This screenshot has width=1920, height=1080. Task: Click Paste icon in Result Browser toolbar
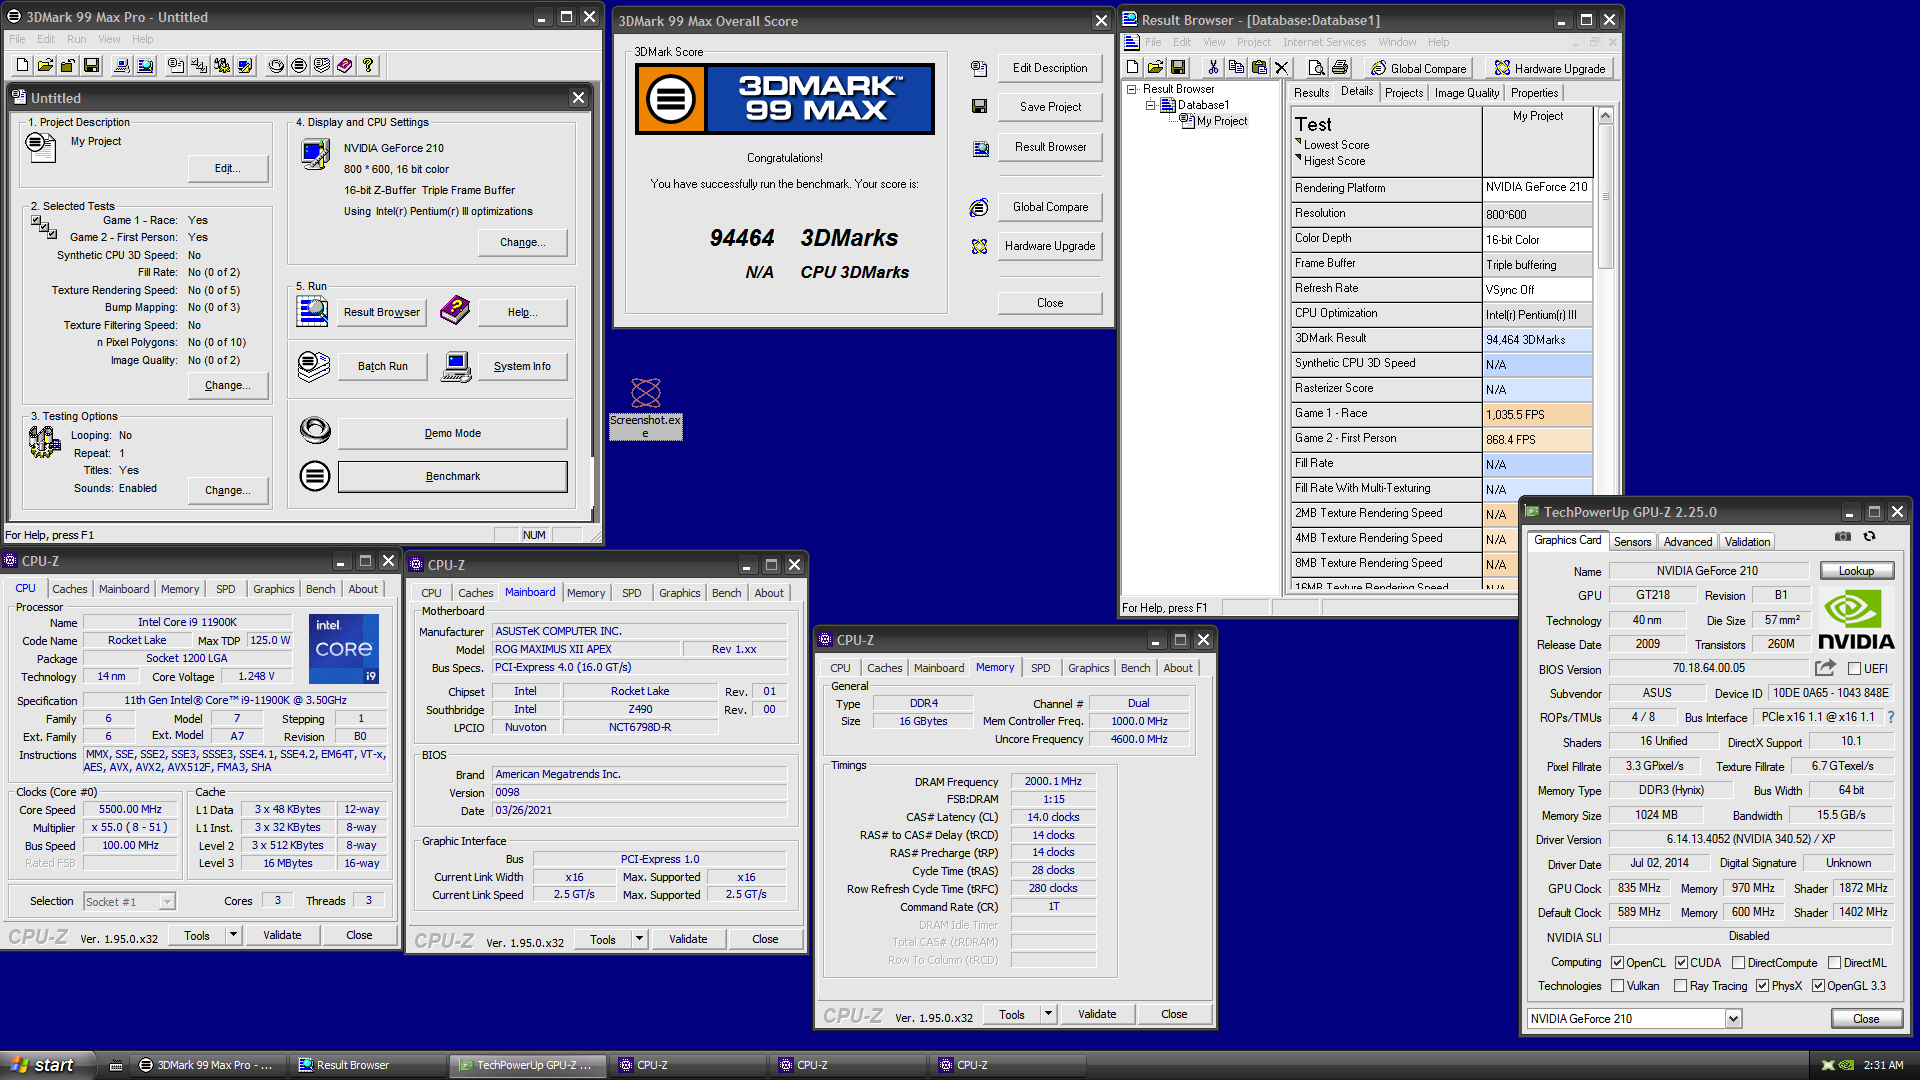(1259, 68)
